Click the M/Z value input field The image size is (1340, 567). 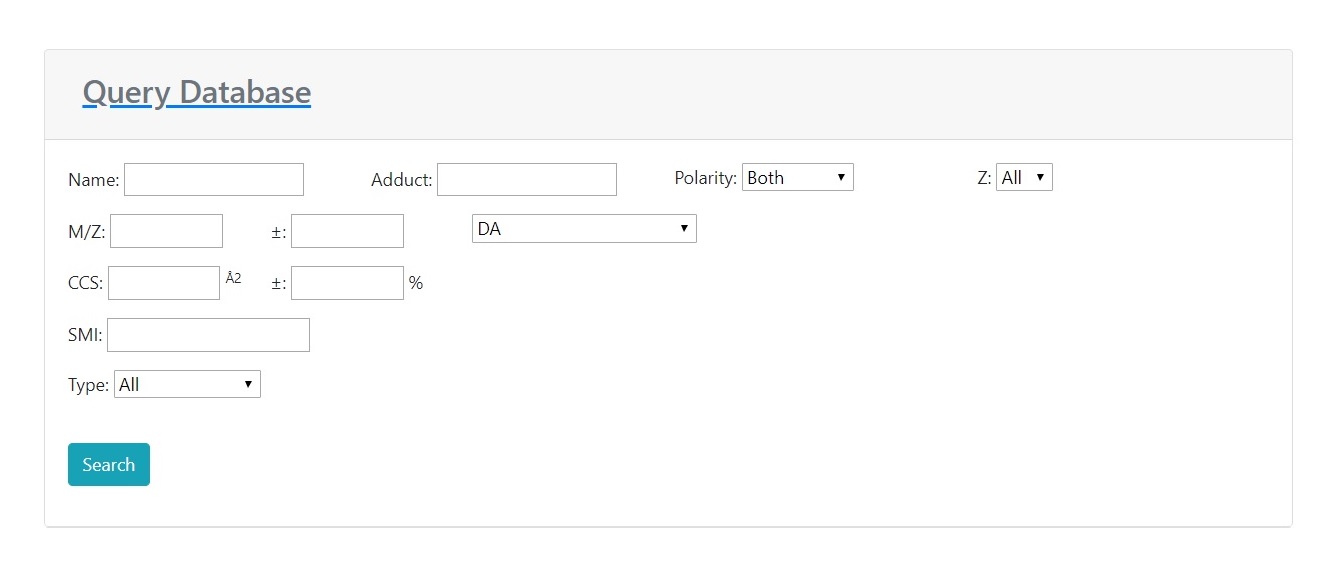166,231
